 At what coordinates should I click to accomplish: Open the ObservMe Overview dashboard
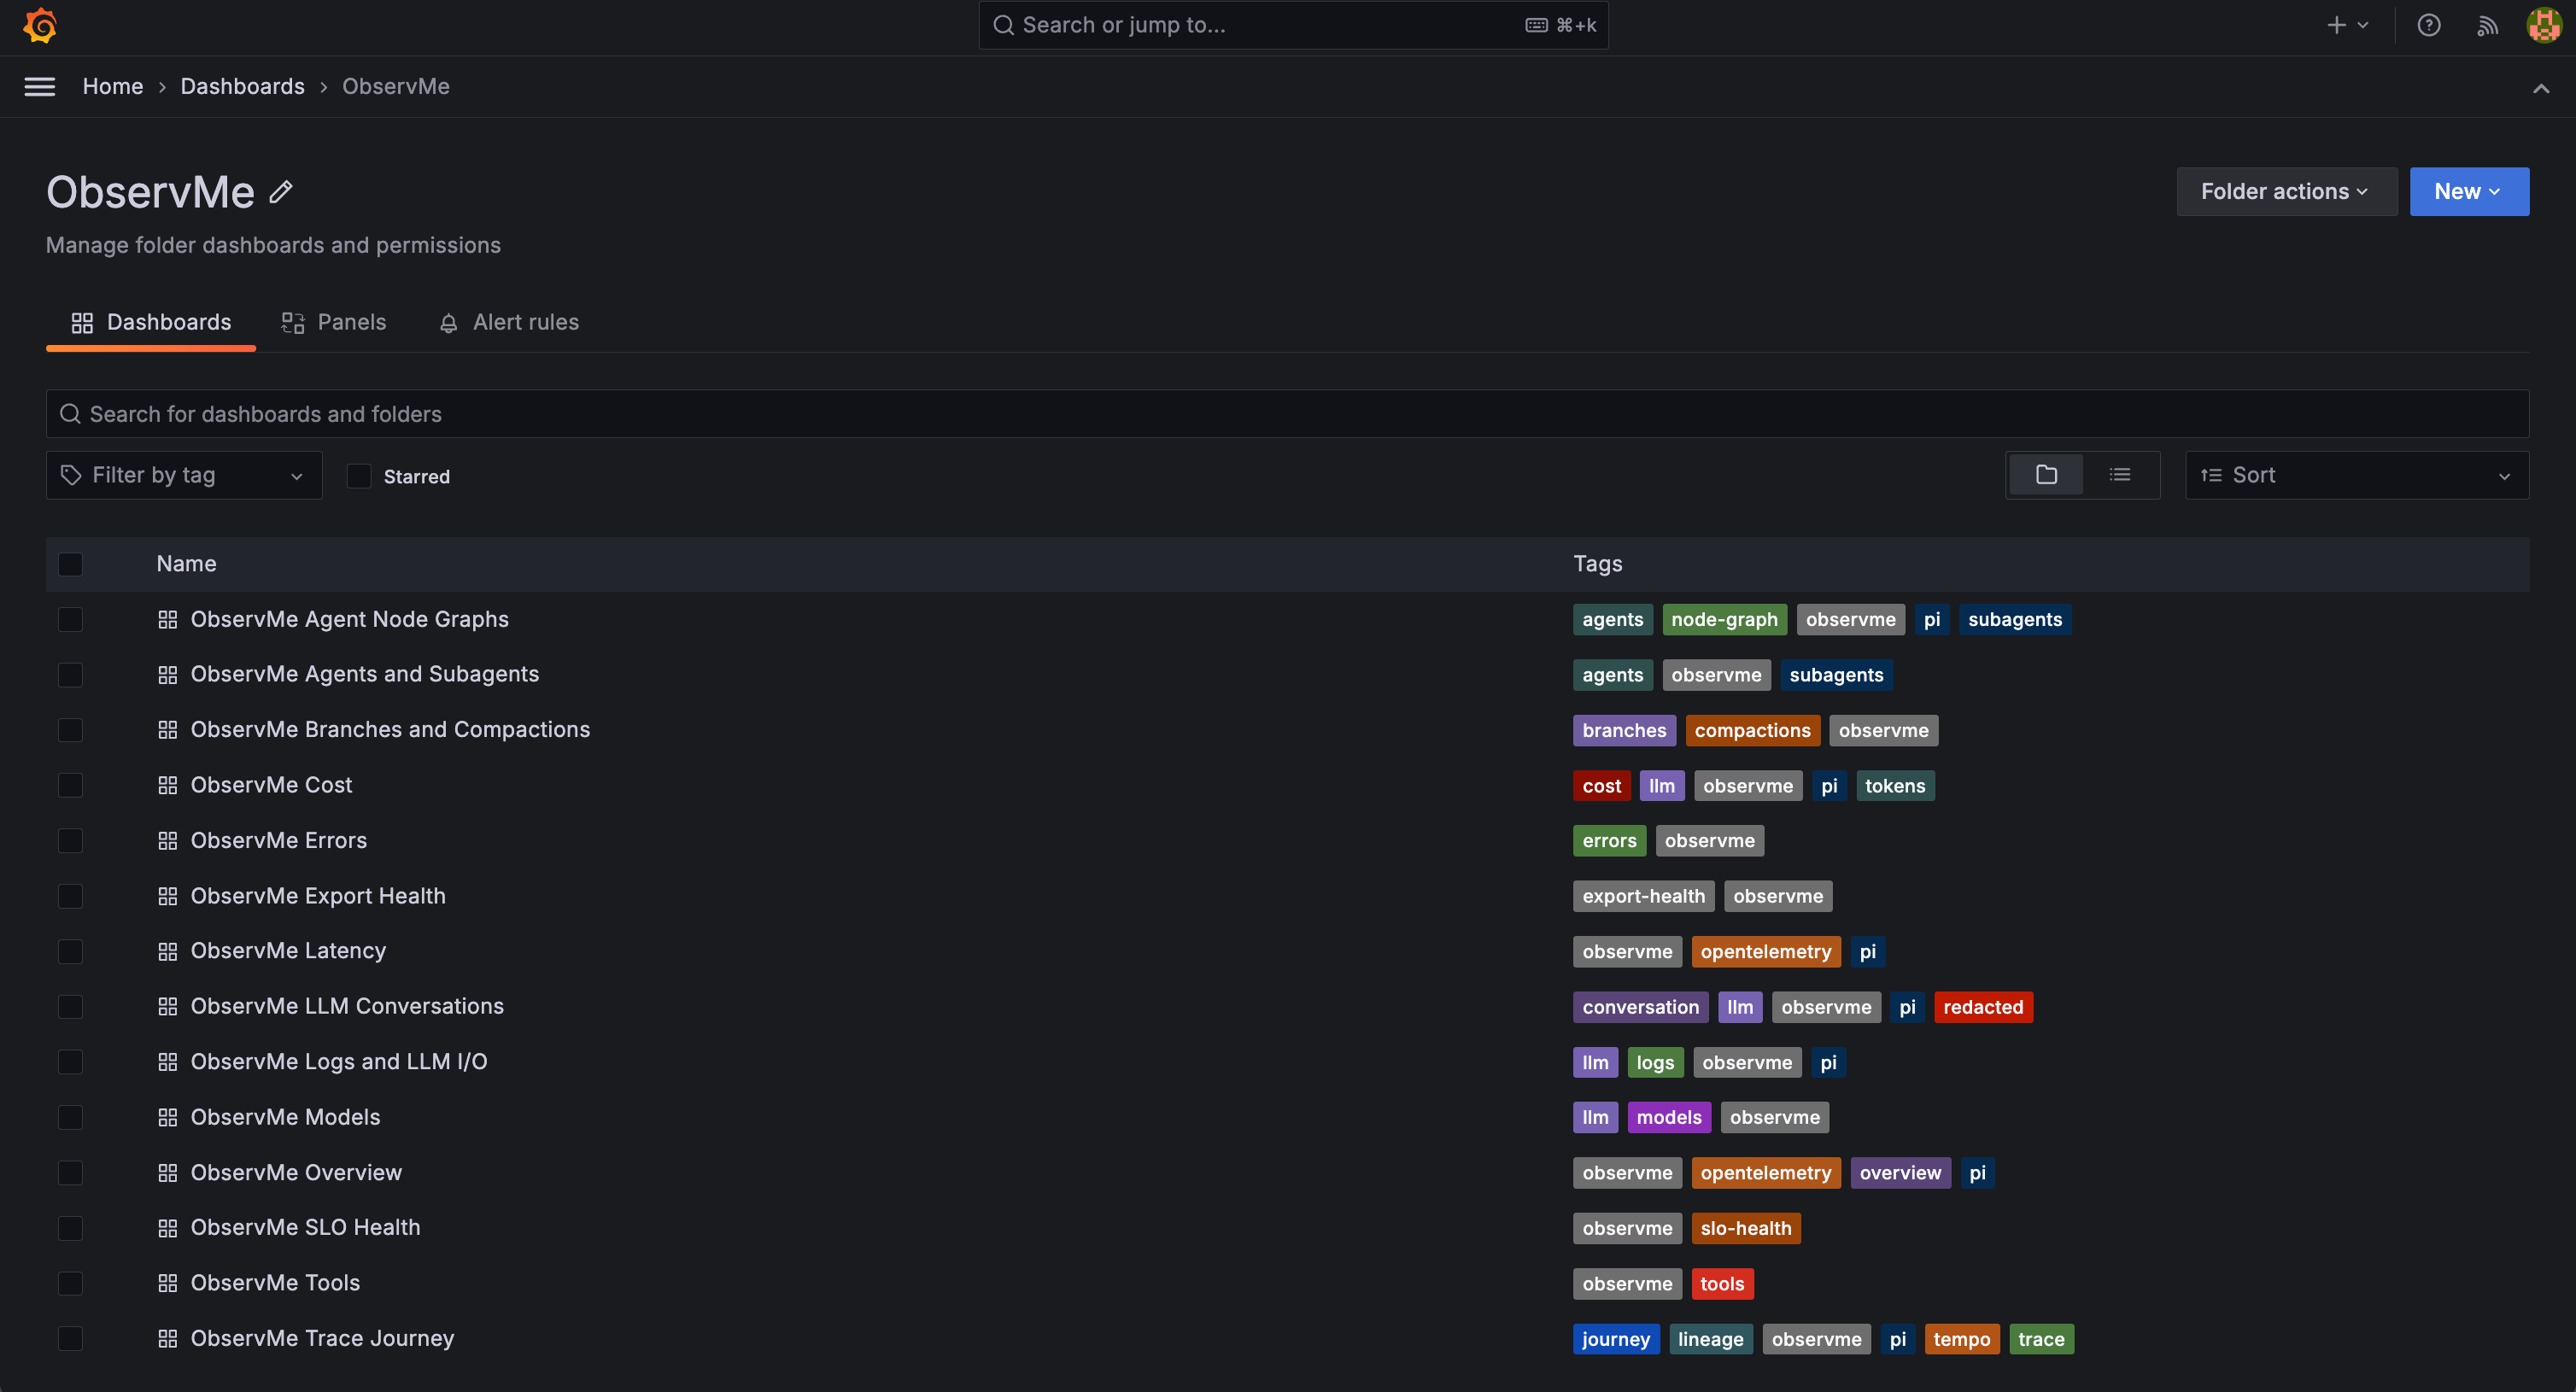[296, 1173]
